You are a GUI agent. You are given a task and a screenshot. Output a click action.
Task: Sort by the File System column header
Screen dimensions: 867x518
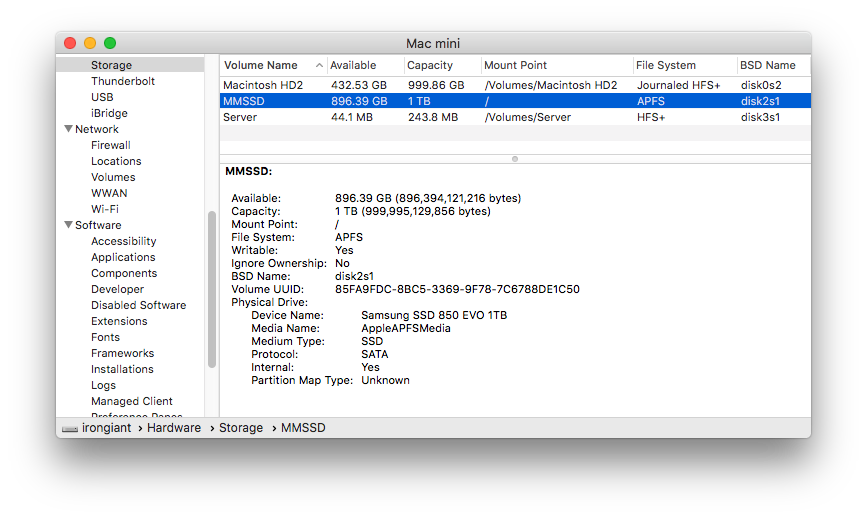[x=685, y=65]
